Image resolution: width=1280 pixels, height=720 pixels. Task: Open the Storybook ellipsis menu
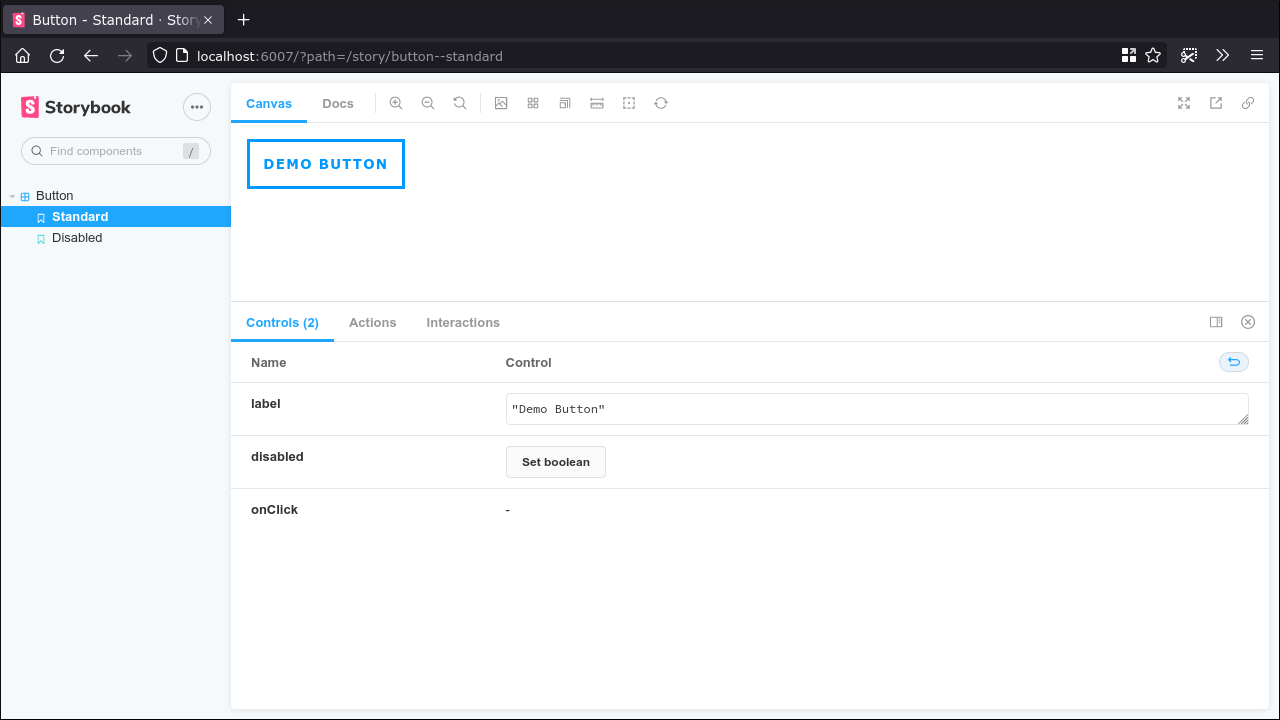point(197,107)
